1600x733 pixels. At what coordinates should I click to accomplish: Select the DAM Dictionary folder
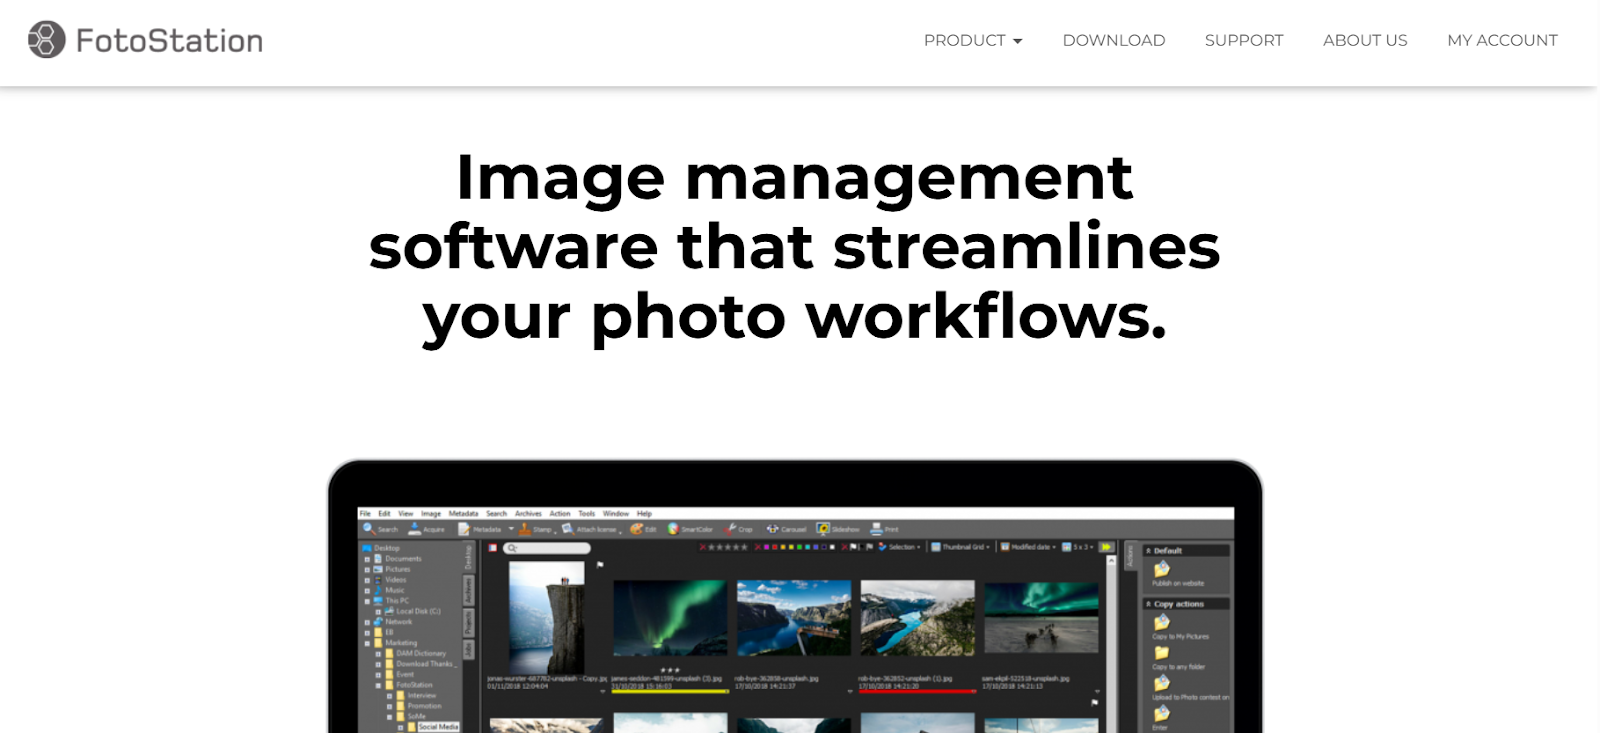point(416,653)
